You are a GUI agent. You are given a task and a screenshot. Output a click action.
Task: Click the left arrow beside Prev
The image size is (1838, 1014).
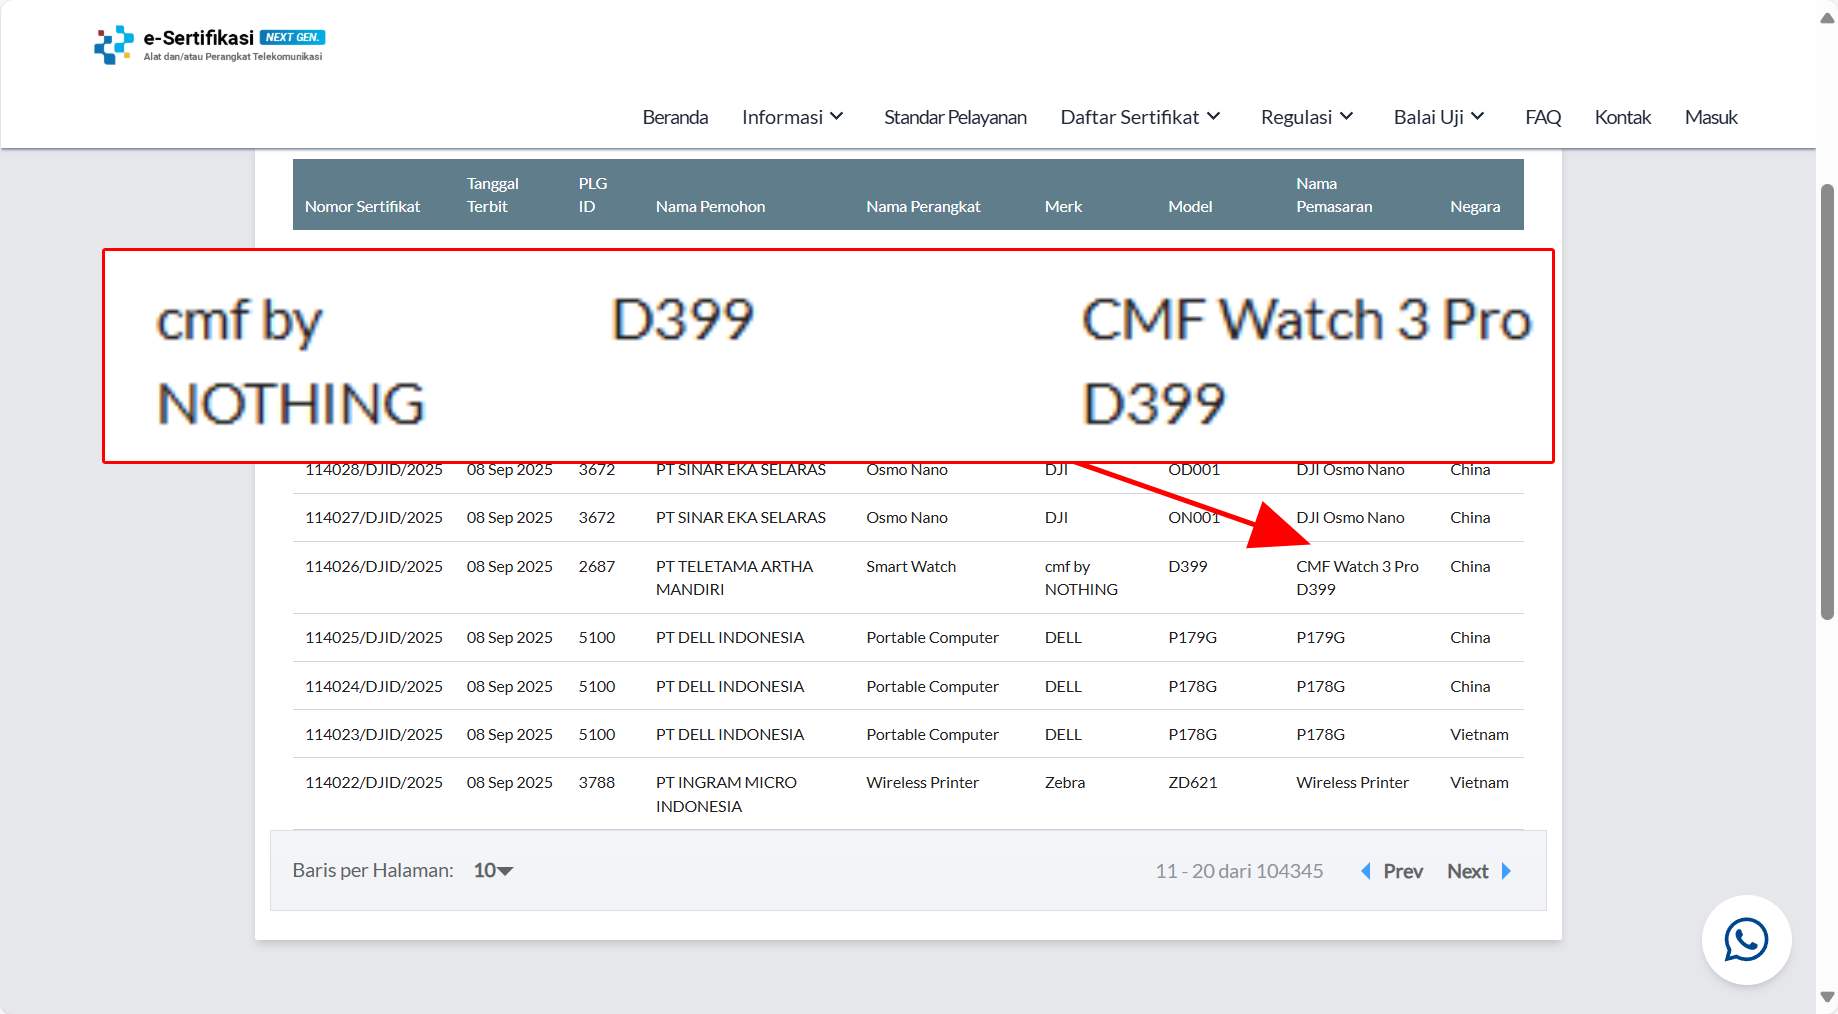(x=1365, y=871)
